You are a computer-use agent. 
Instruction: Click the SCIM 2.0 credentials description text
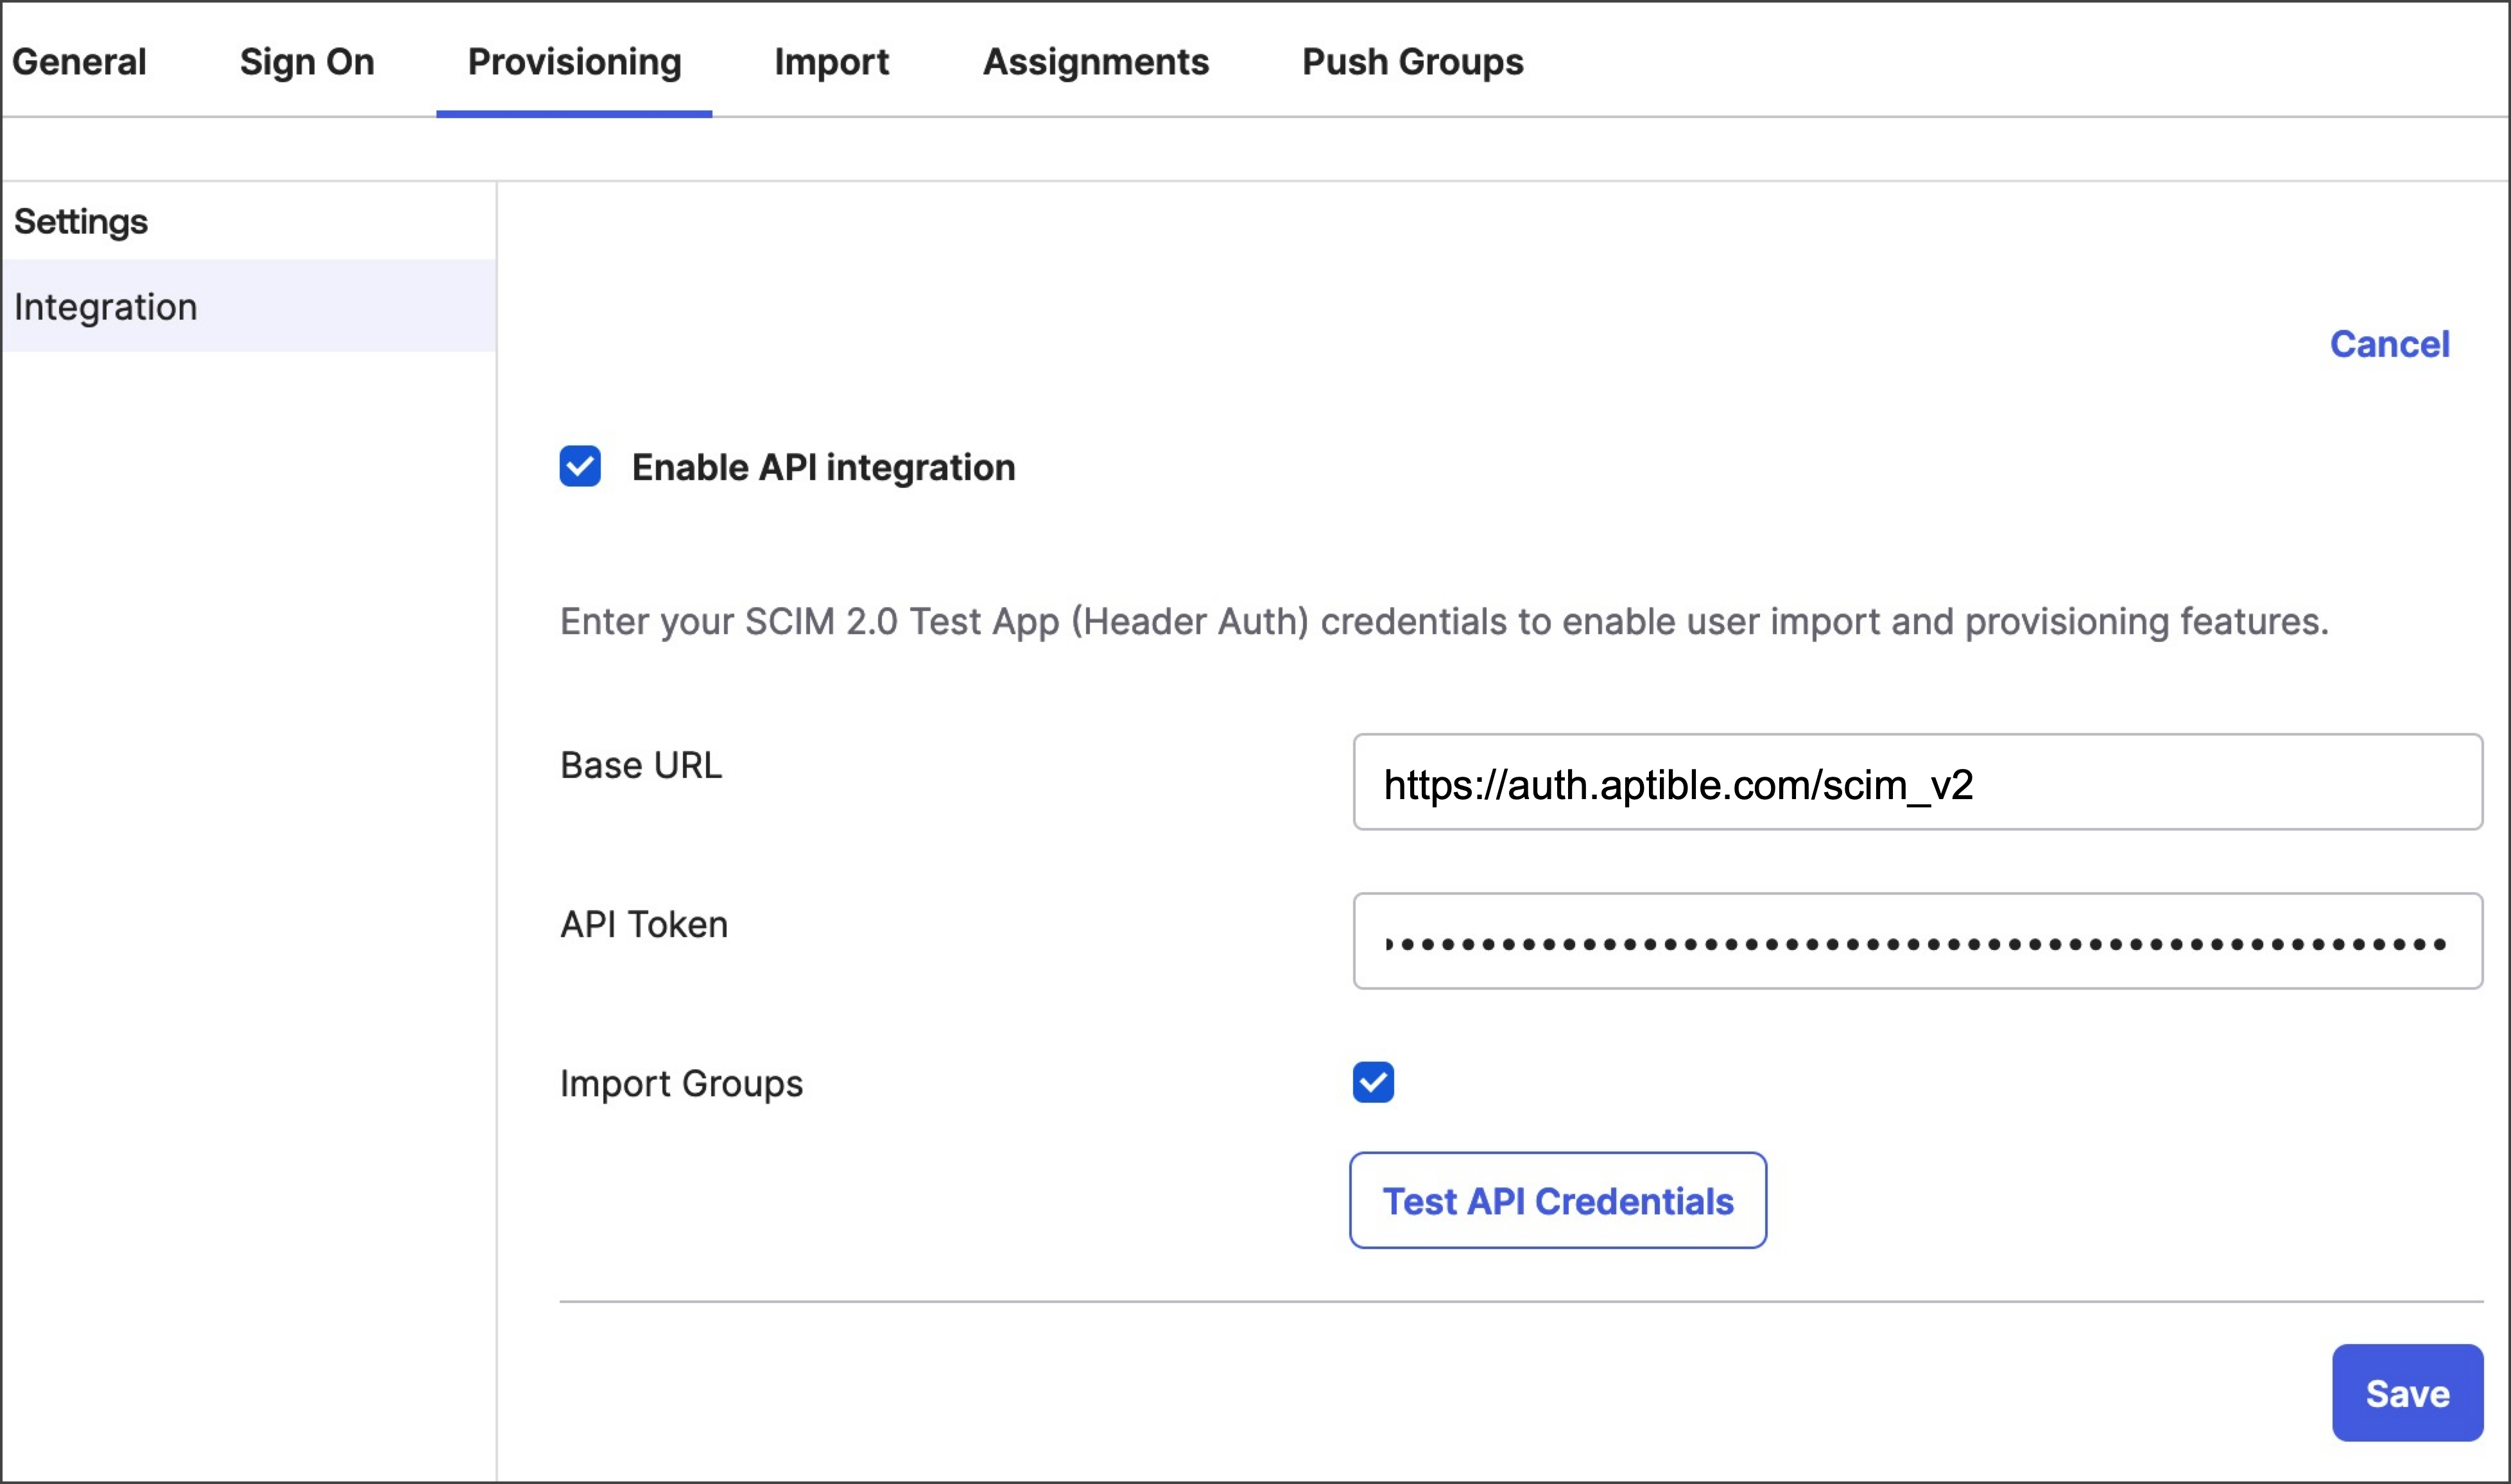(1443, 621)
